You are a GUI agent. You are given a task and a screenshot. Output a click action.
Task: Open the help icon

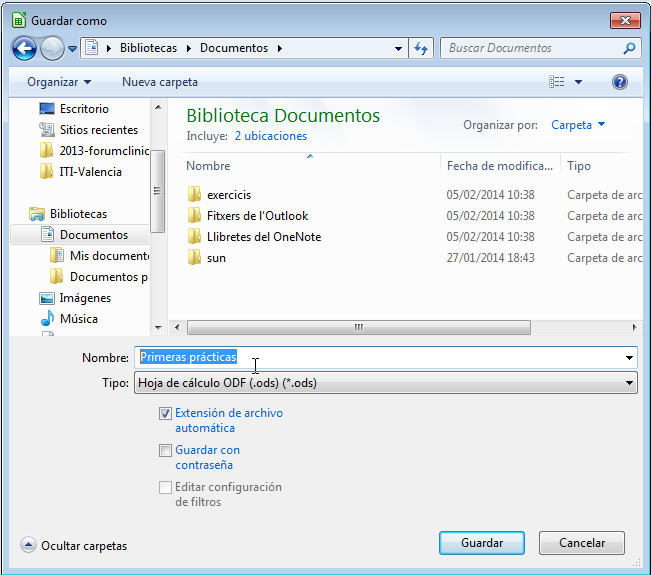click(x=619, y=82)
